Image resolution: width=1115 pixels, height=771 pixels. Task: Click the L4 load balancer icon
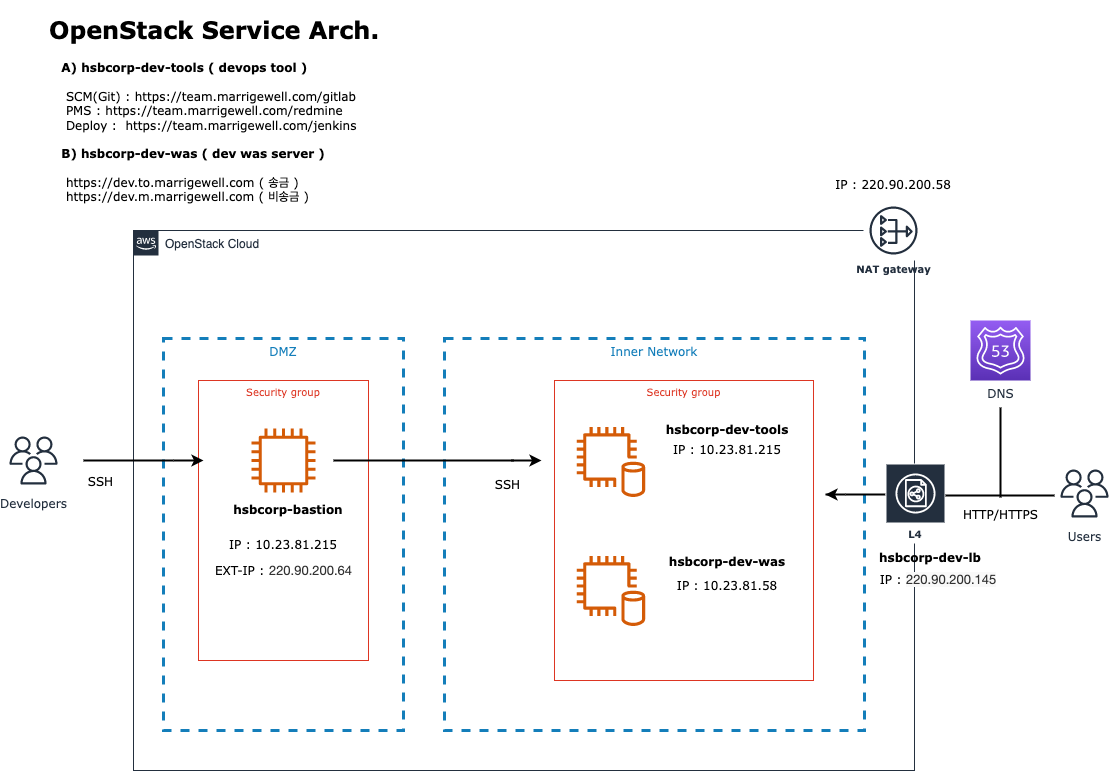point(915,494)
